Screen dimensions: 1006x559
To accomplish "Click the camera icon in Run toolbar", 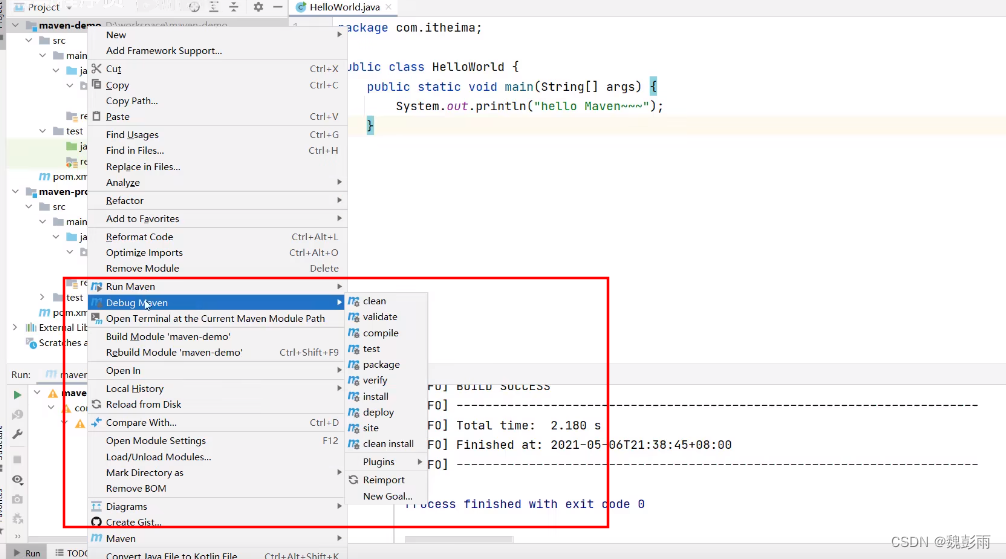I will point(17,499).
